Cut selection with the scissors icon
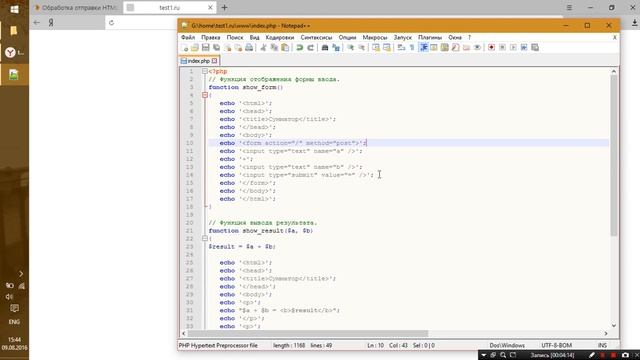The height and width of the screenshot is (360, 640). [x=263, y=48]
